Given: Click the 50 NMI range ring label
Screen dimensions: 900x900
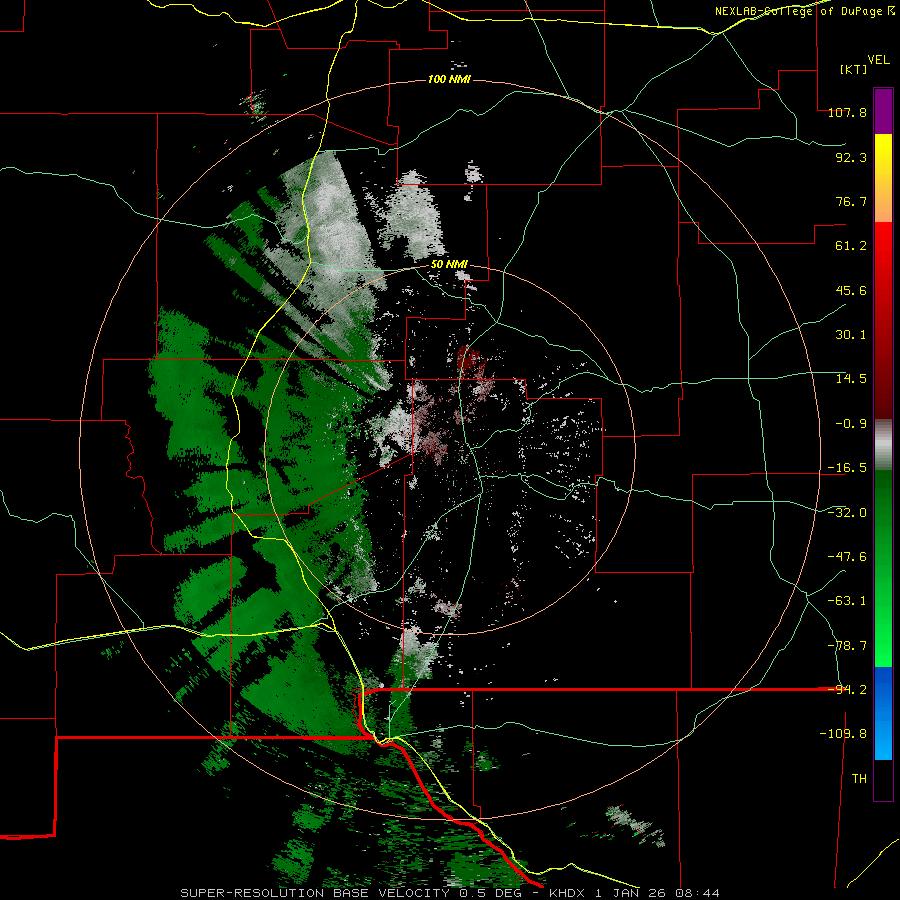Looking at the screenshot, I should coord(449,265).
